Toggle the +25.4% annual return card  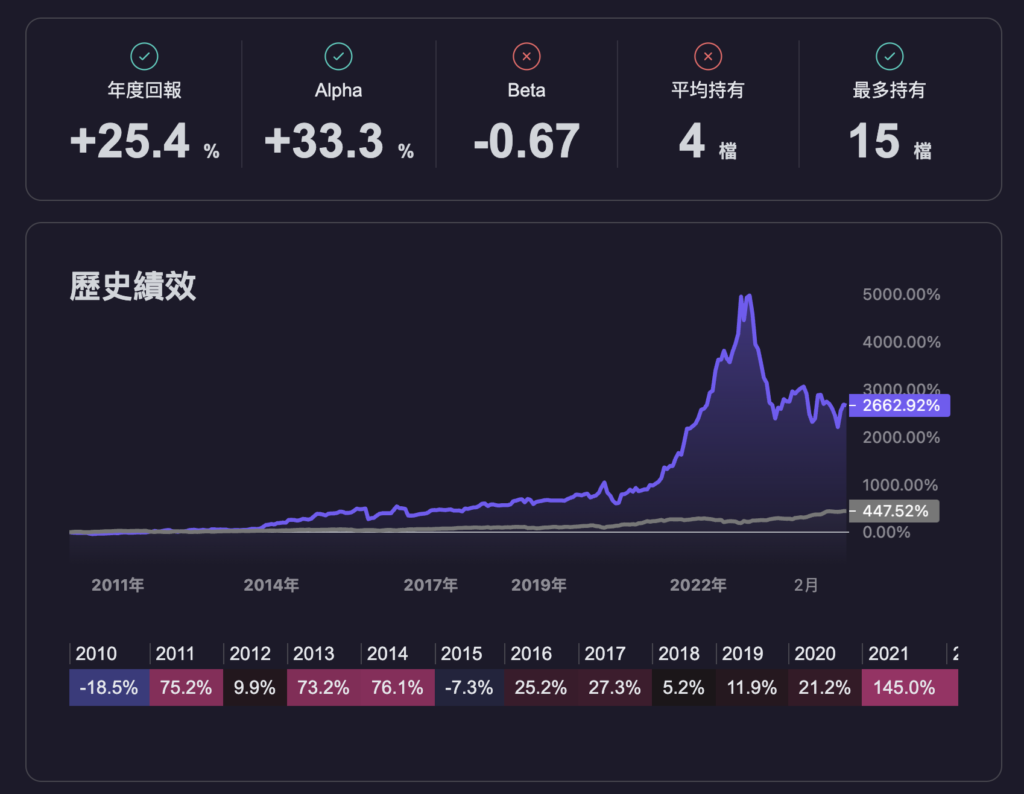coord(143,105)
